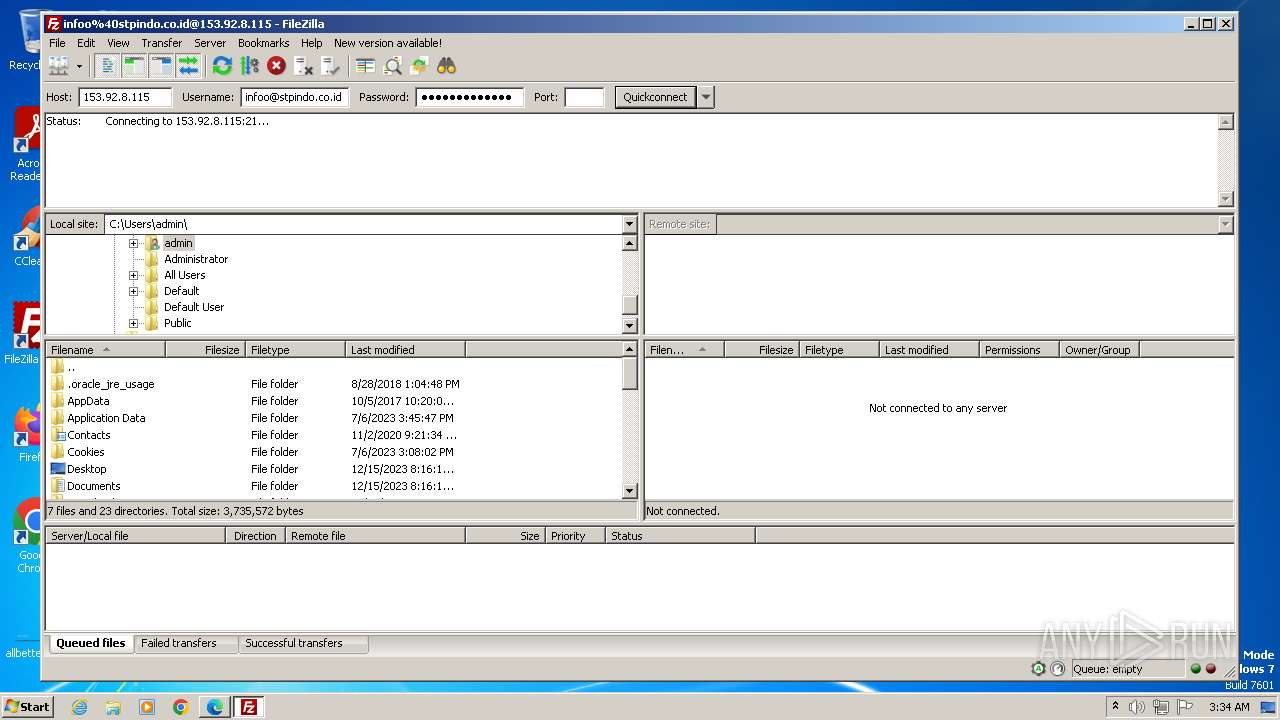Viewport: 1280px width, 720px height.
Task: Open the Edit menu
Action: (86, 43)
